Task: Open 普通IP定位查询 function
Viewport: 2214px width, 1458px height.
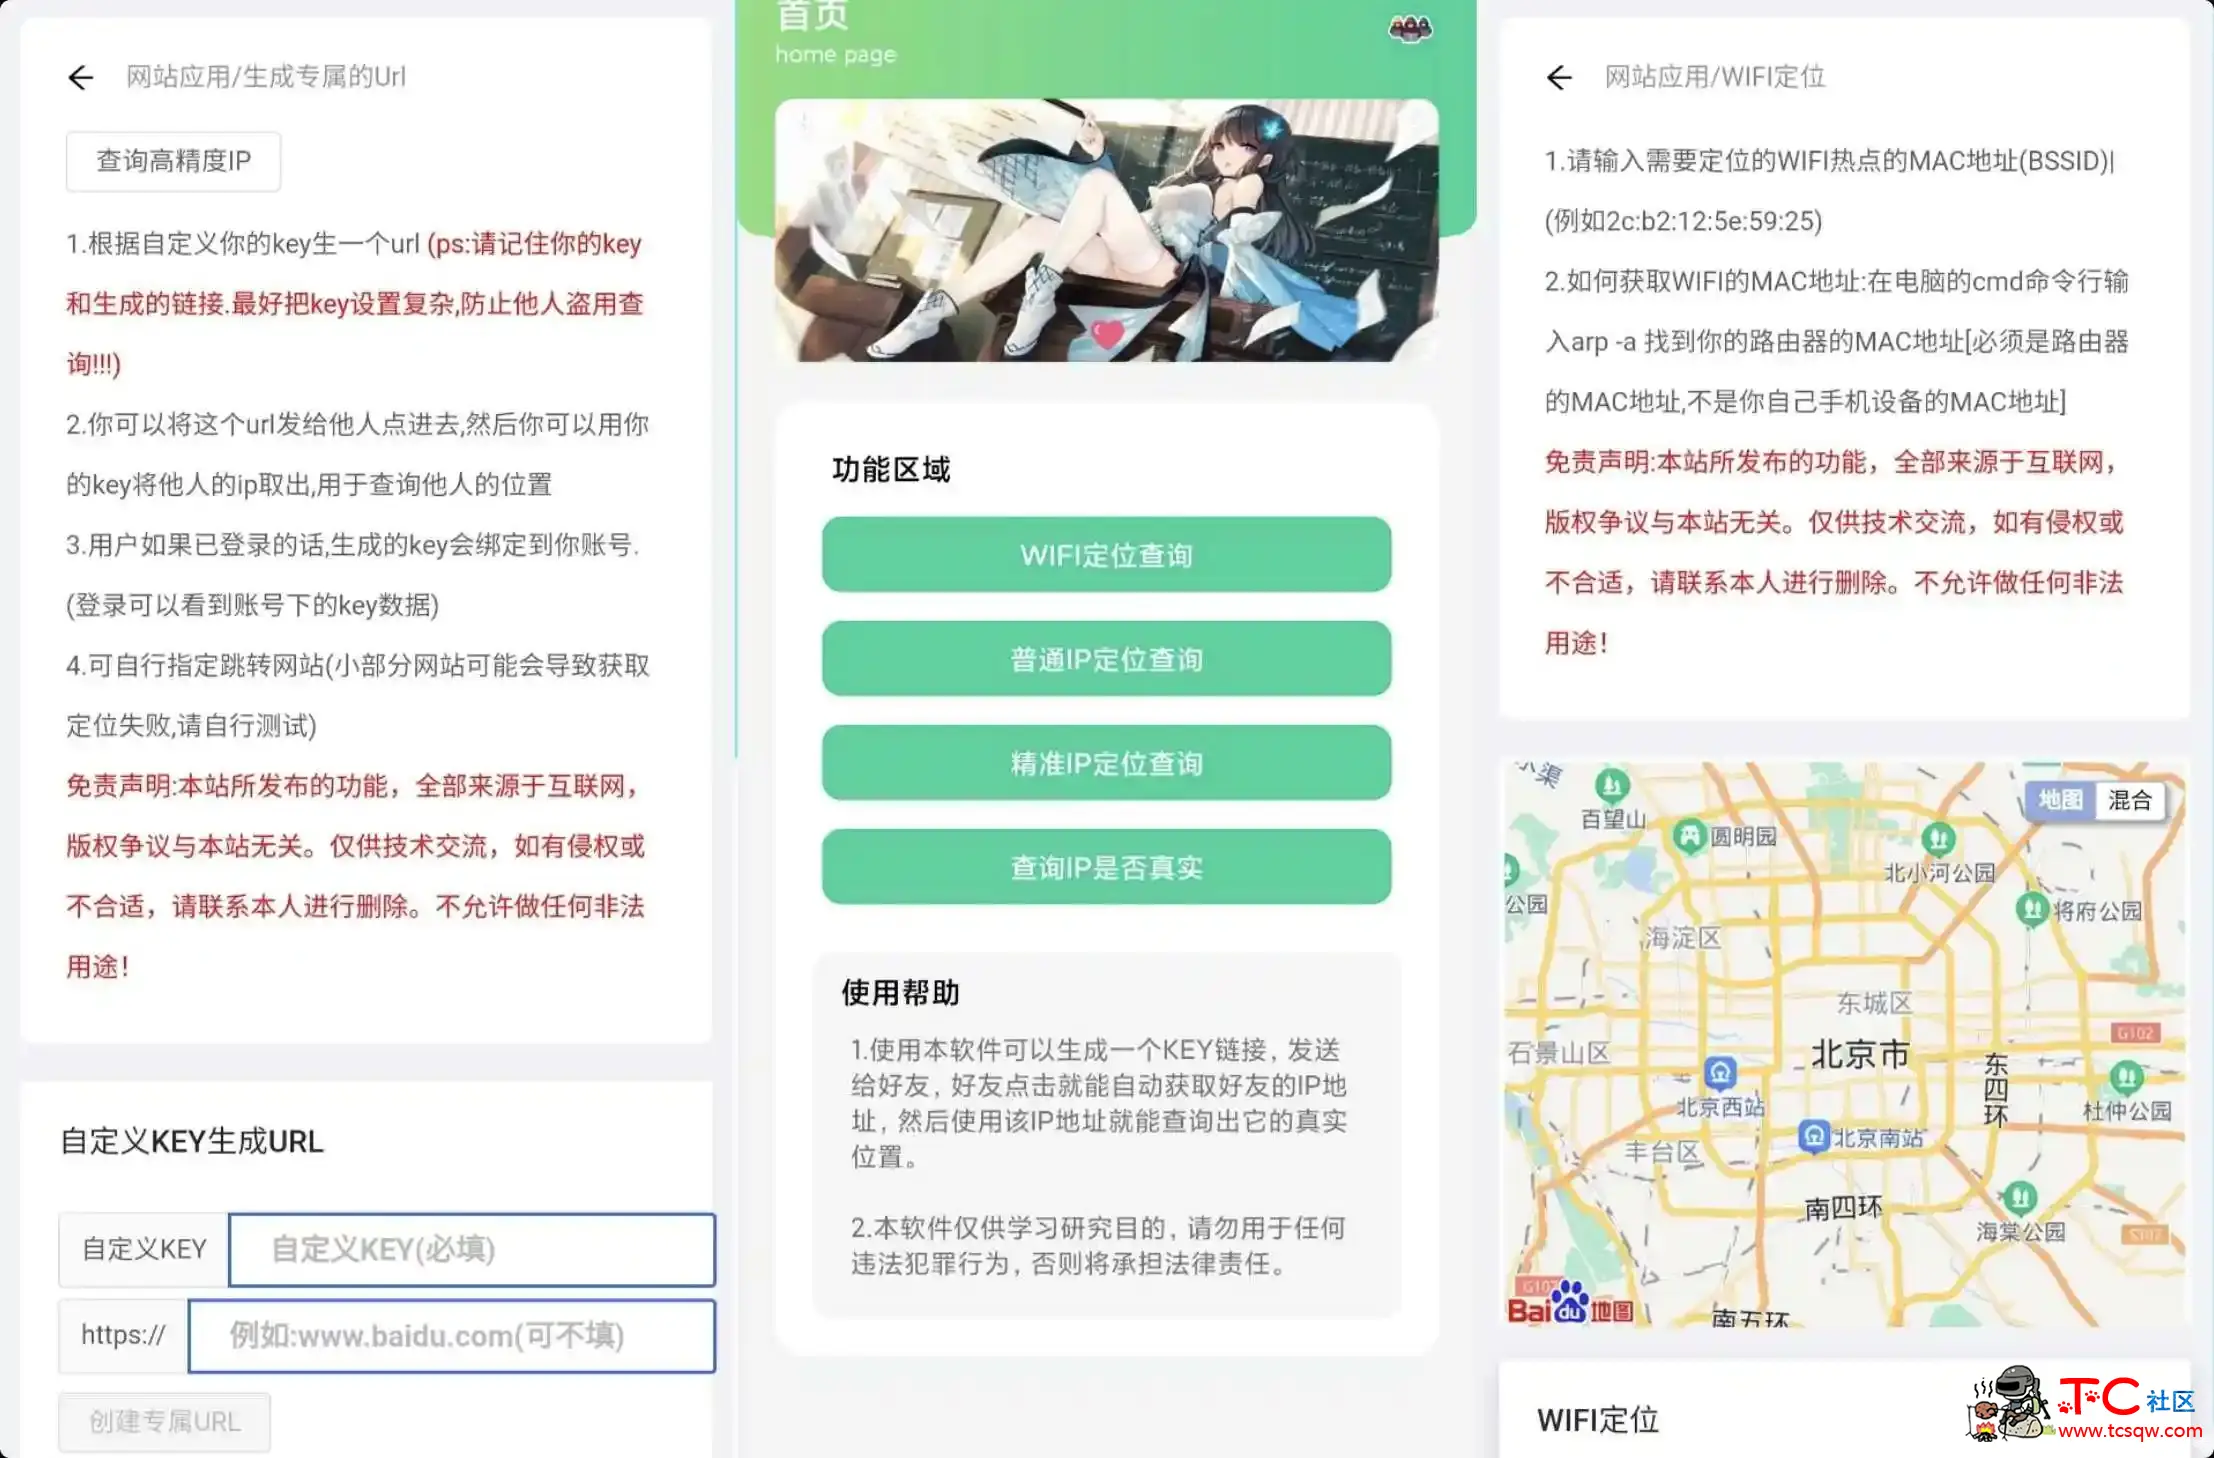Action: tap(1106, 659)
